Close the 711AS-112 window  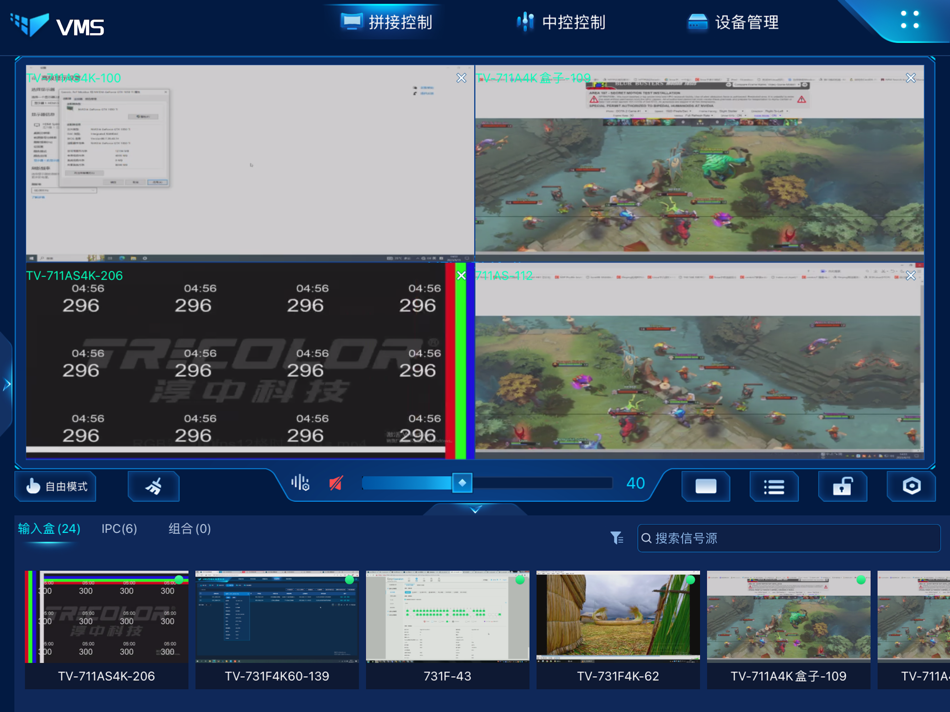tap(911, 276)
